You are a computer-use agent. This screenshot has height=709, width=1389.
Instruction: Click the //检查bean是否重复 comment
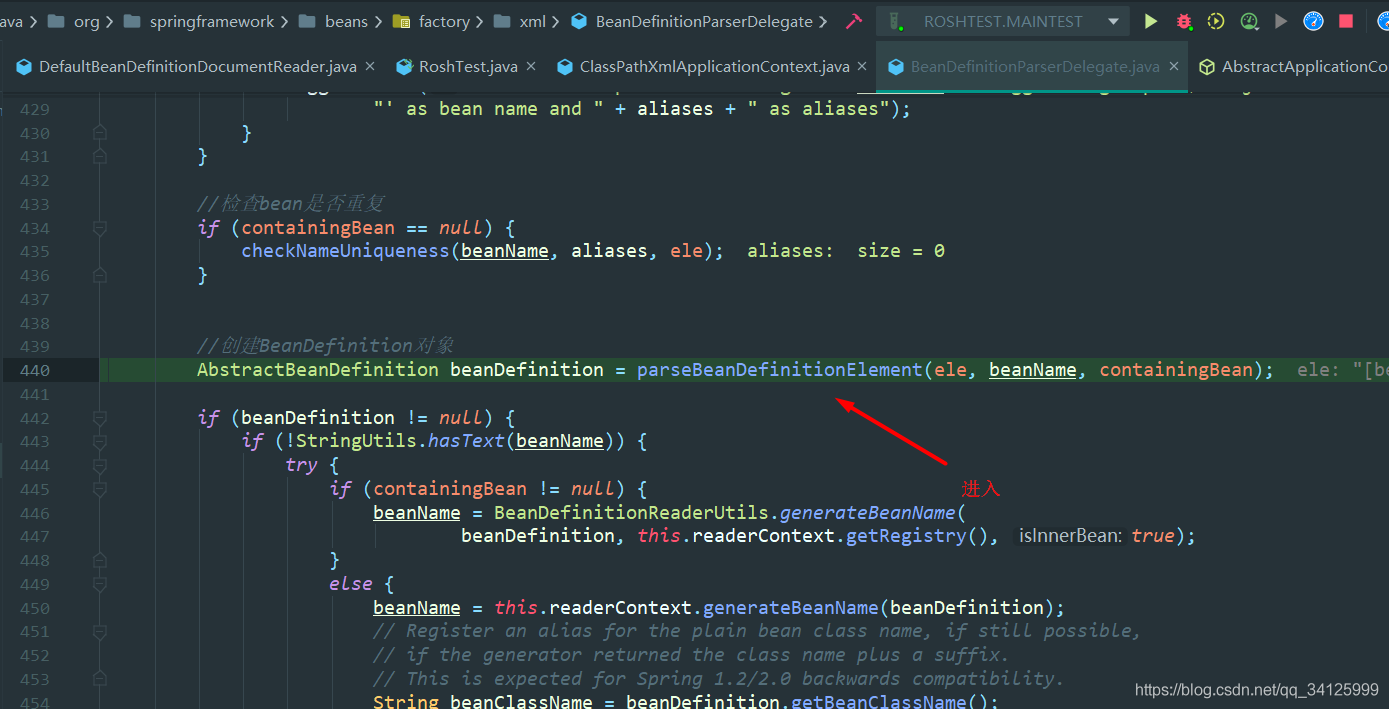pyautogui.click(x=291, y=204)
